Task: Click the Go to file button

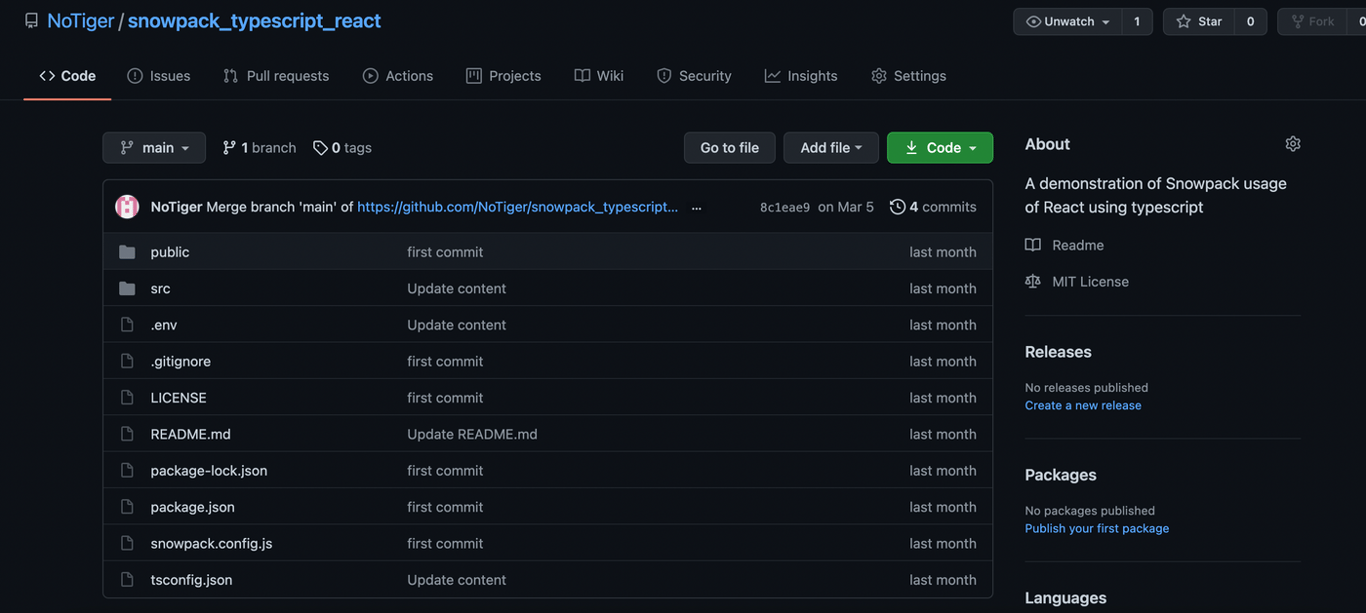Action: (730, 148)
